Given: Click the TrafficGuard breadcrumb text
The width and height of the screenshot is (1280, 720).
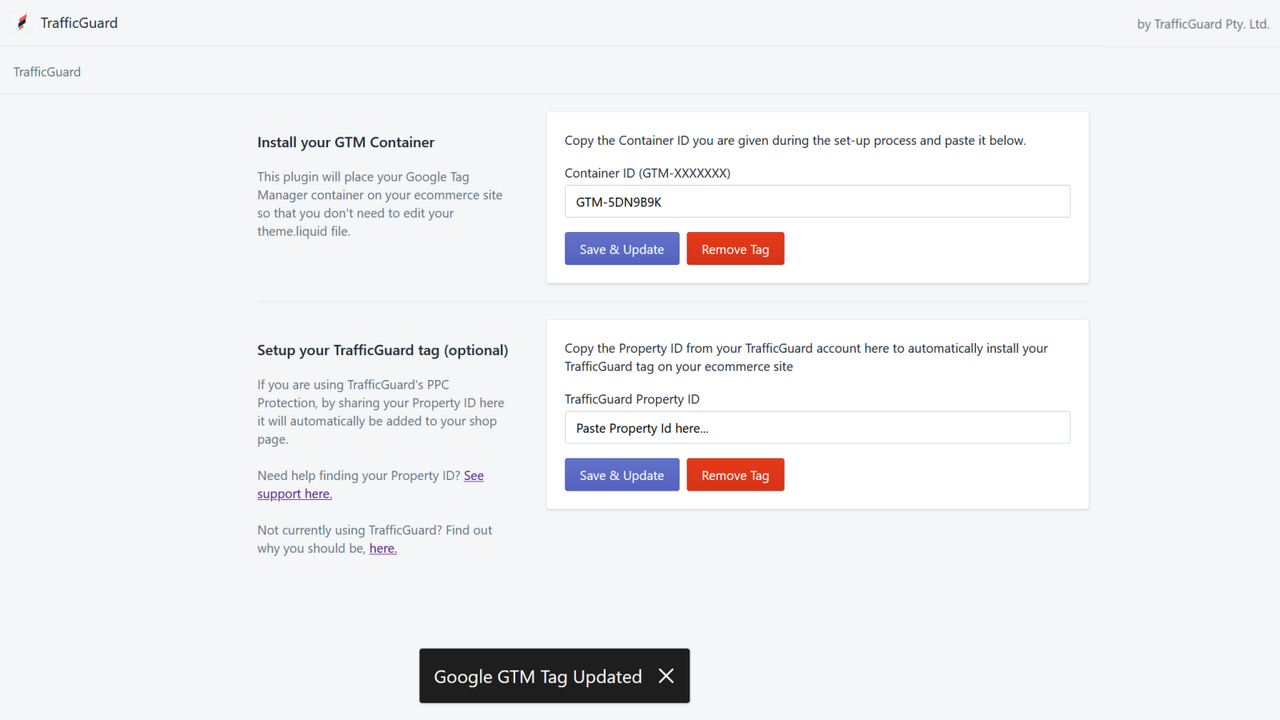Looking at the screenshot, I should [47, 72].
